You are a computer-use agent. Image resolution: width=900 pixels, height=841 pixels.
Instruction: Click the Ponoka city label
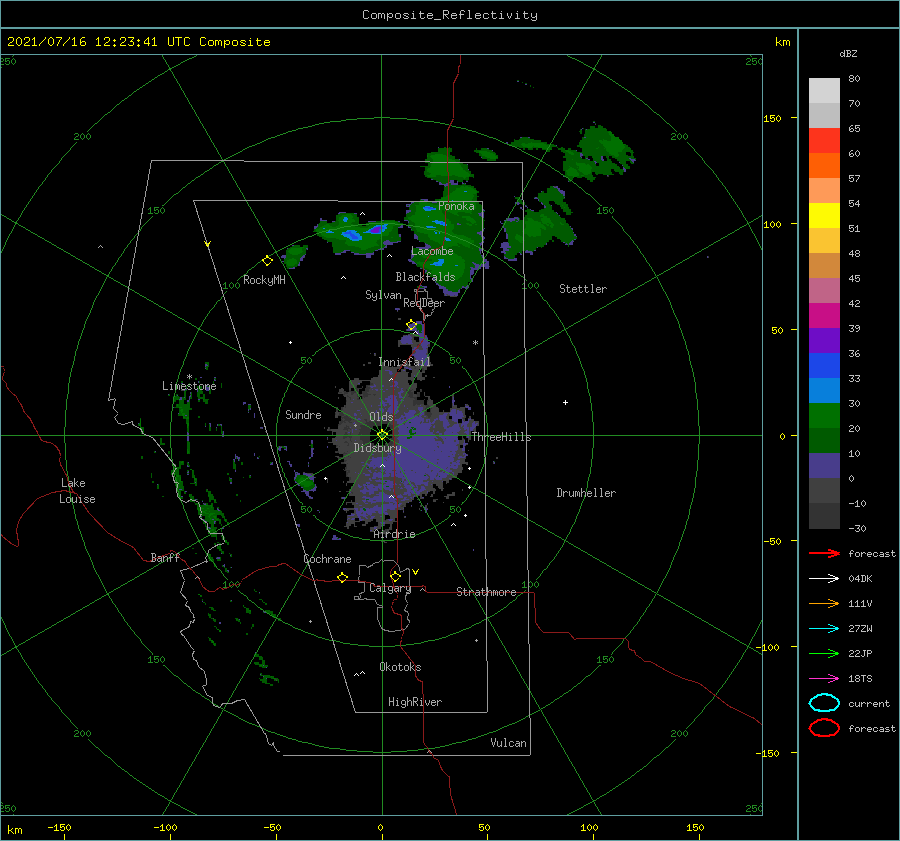456,206
